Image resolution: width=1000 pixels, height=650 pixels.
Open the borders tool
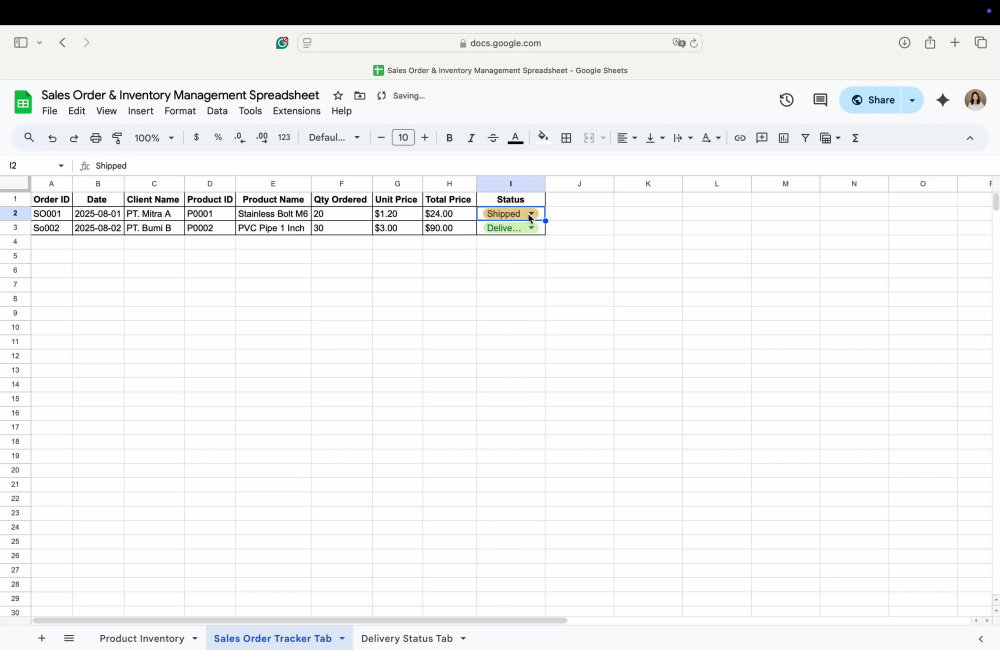click(566, 138)
